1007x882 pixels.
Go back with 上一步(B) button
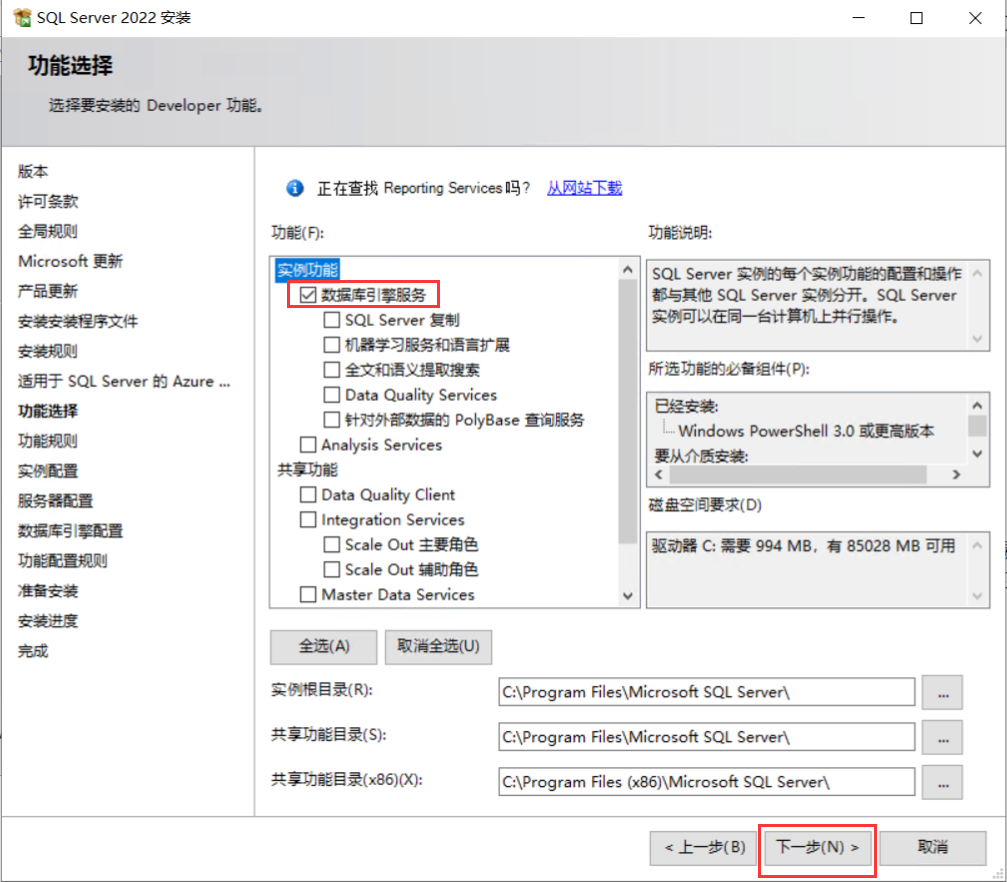click(x=704, y=847)
